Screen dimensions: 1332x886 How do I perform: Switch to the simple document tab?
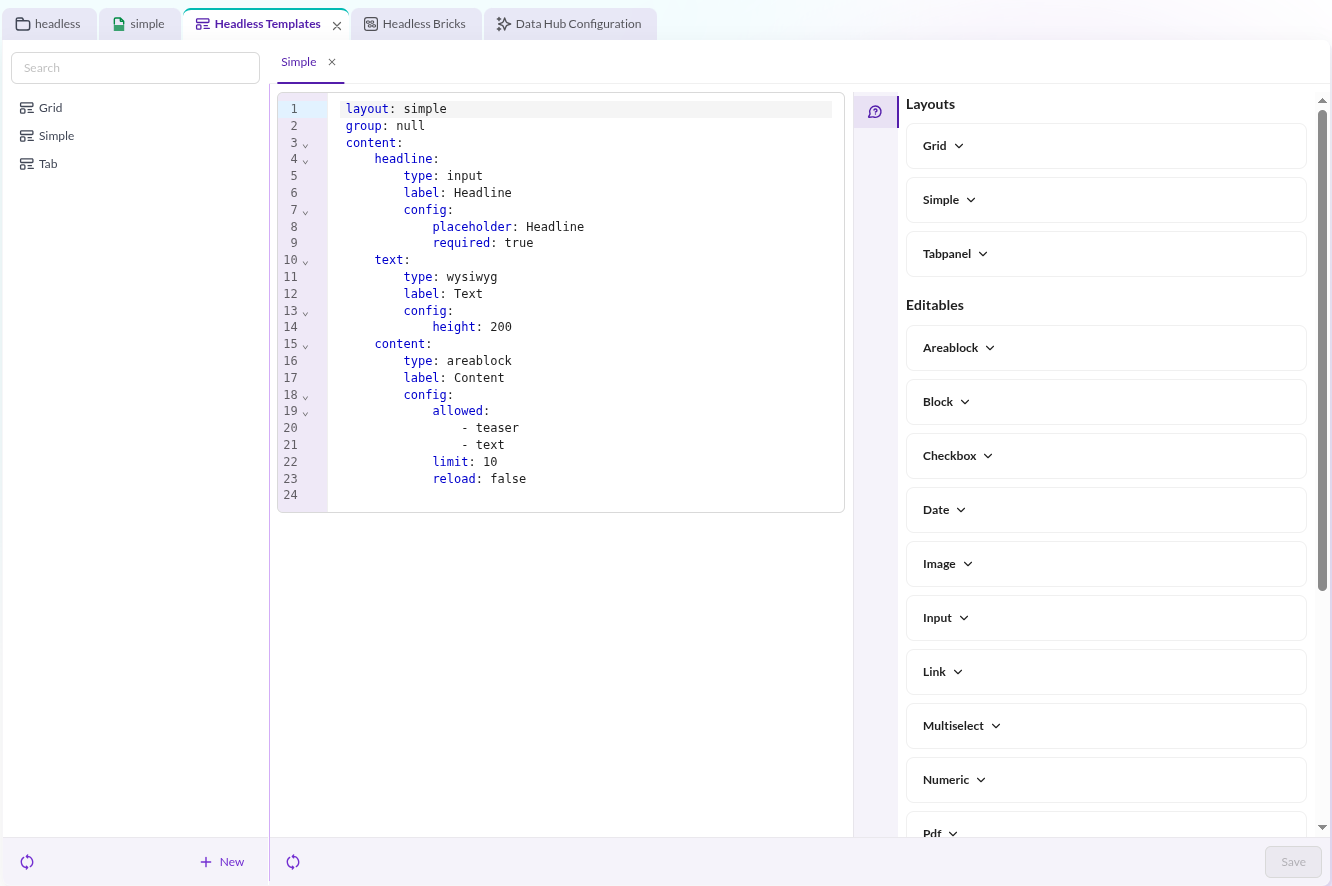[x=139, y=24]
